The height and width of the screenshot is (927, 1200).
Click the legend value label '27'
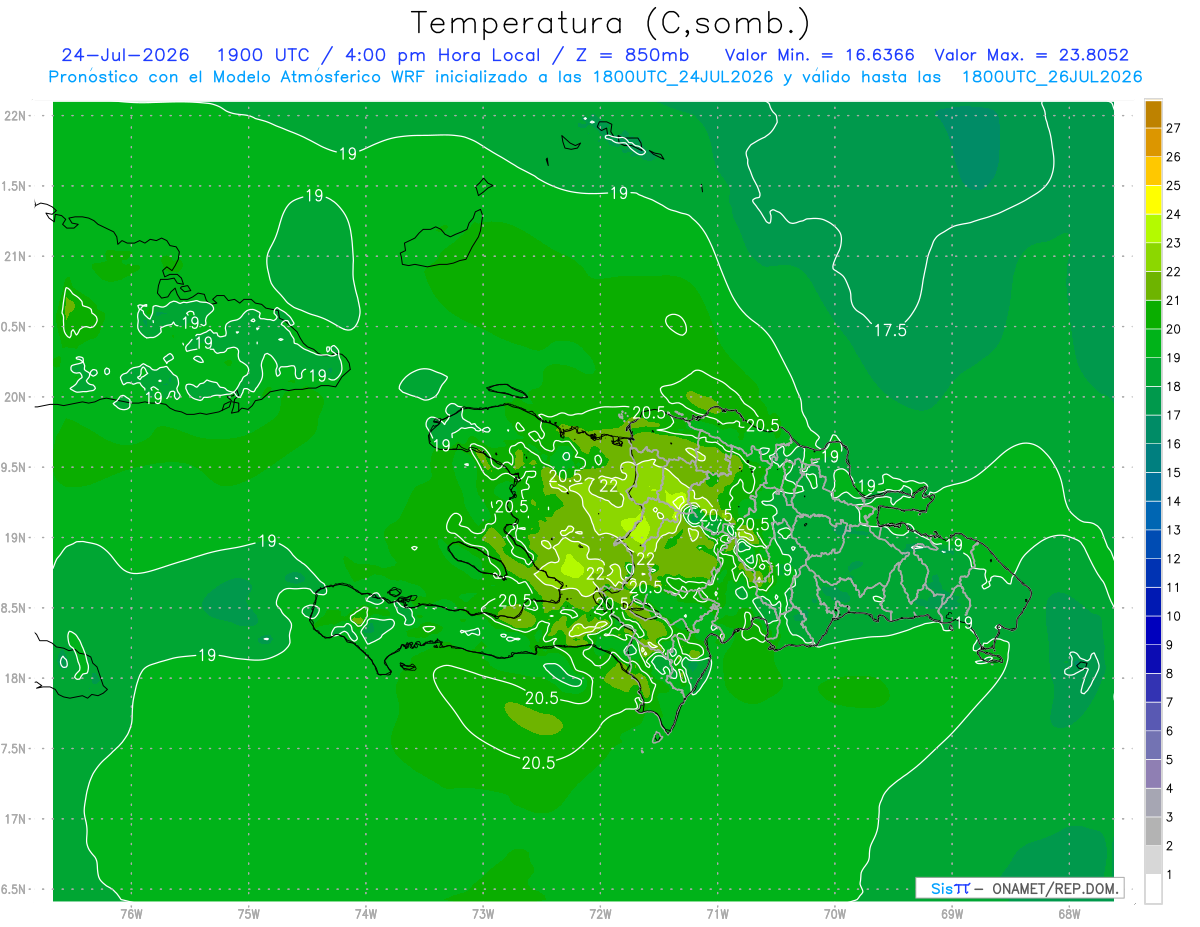[1173, 127]
